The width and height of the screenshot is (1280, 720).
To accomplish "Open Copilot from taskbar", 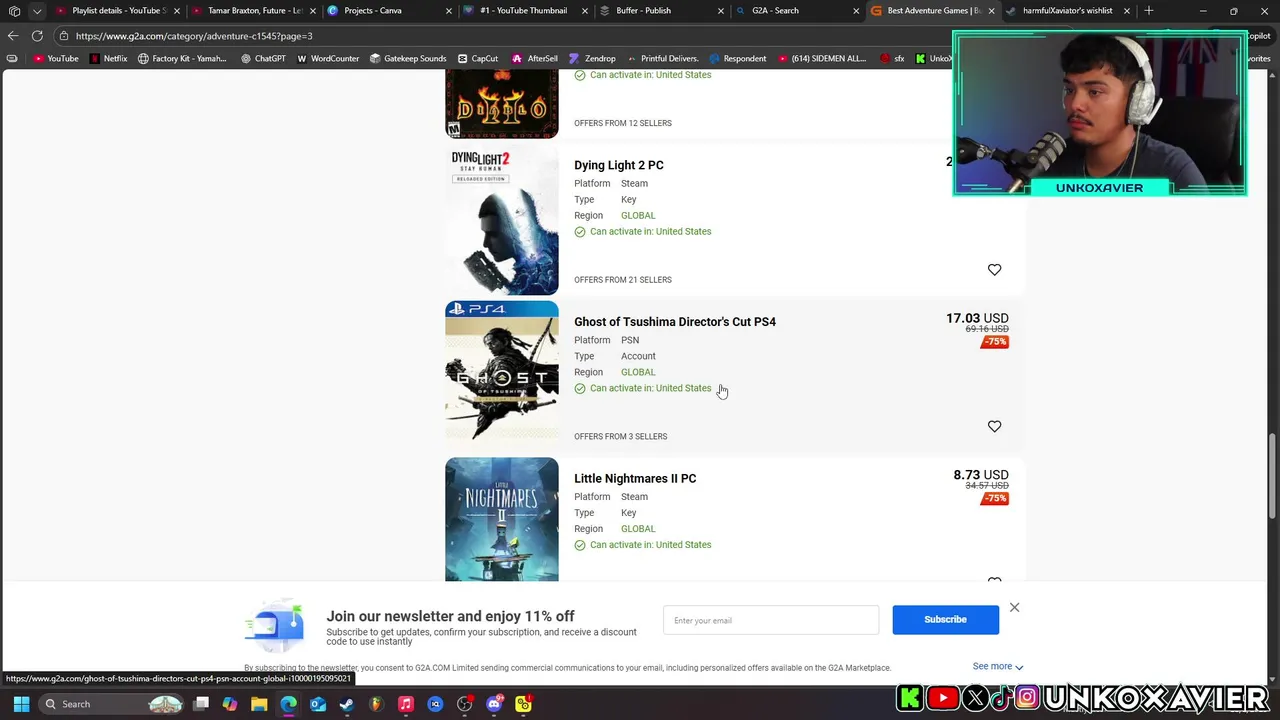I will point(230,704).
